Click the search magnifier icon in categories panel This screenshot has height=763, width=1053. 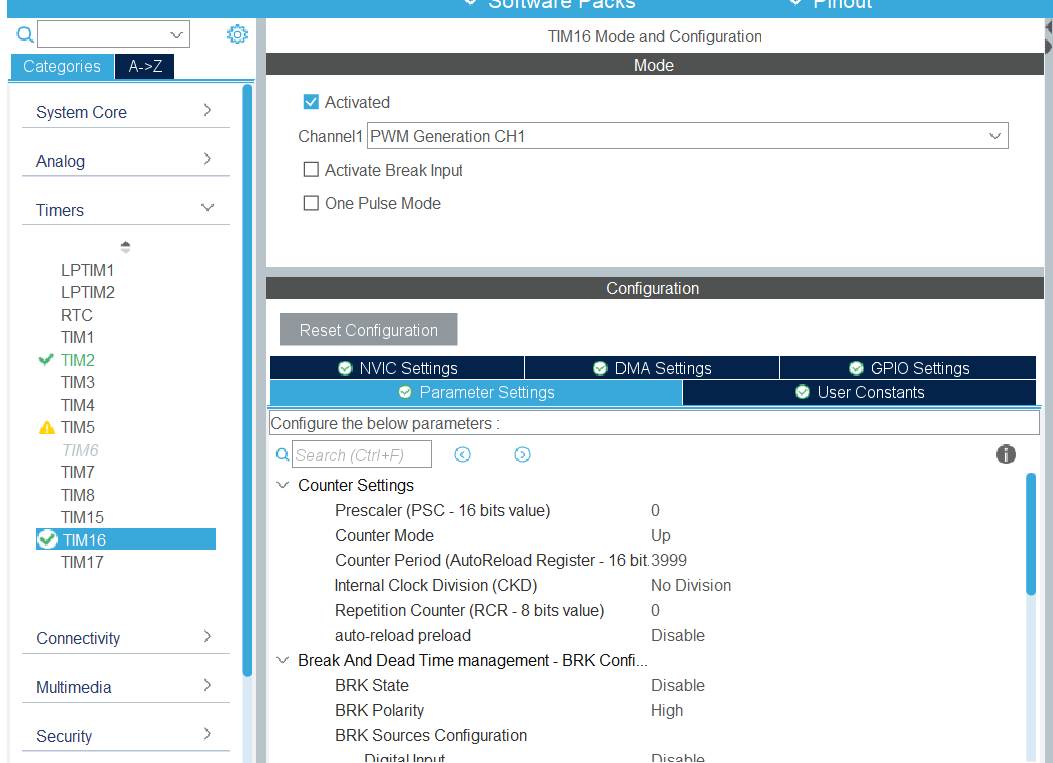click(x=25, y=34)
